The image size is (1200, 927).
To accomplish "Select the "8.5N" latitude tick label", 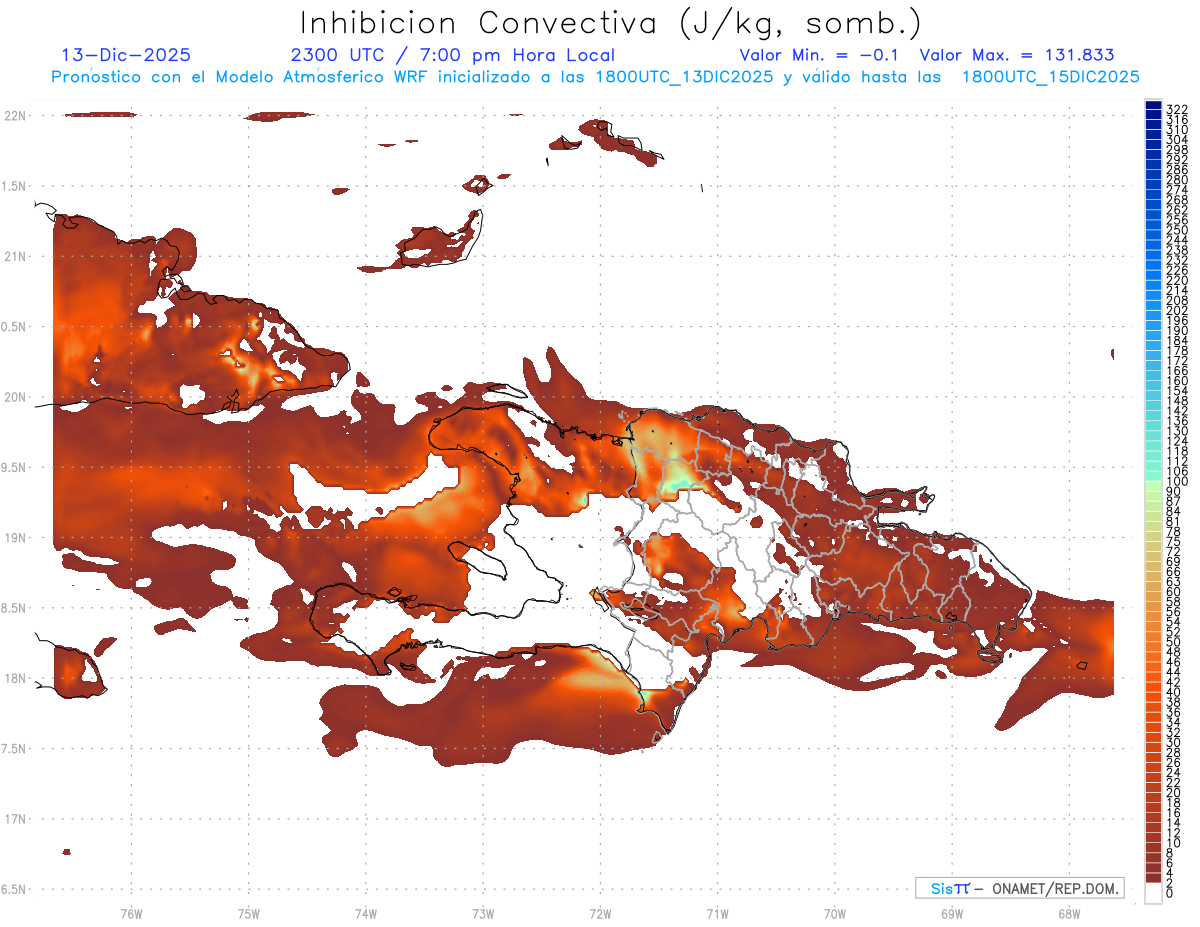I will (x=15, y=608).
